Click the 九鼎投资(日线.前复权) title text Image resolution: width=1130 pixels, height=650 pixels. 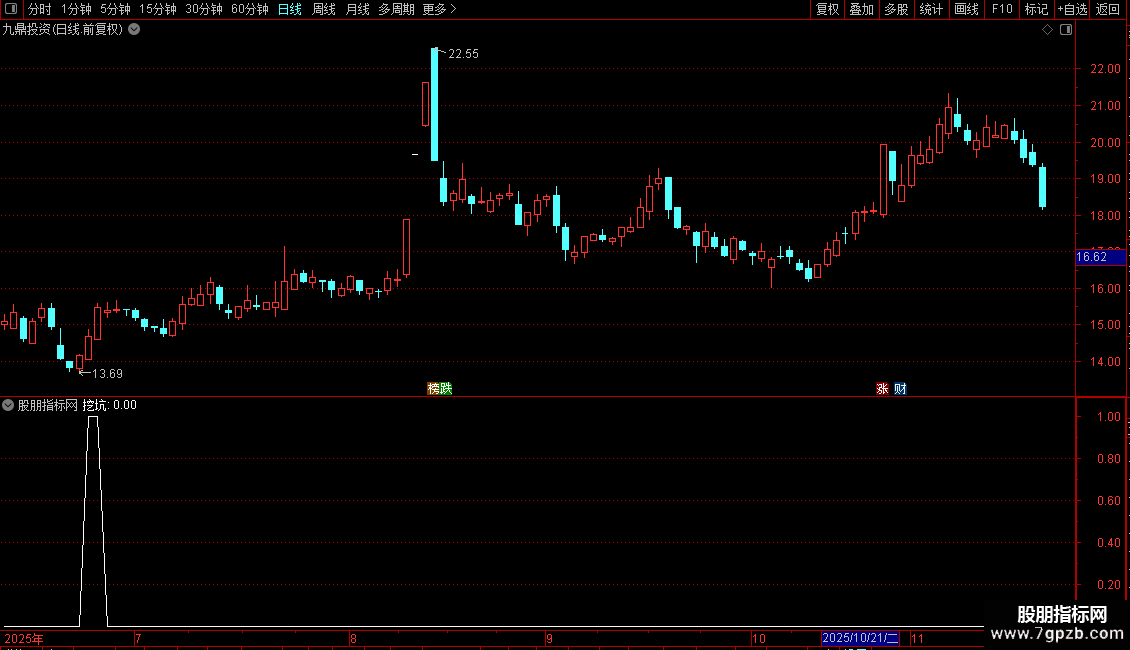tap(63, 30)
